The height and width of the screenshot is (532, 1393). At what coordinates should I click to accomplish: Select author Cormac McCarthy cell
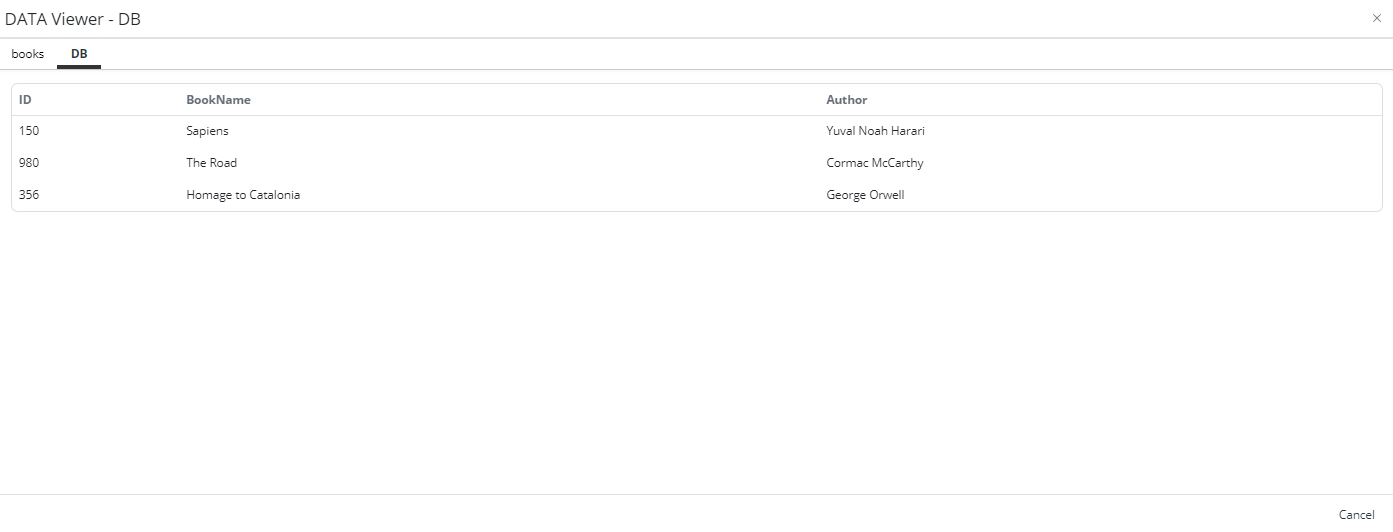[874, 163]
